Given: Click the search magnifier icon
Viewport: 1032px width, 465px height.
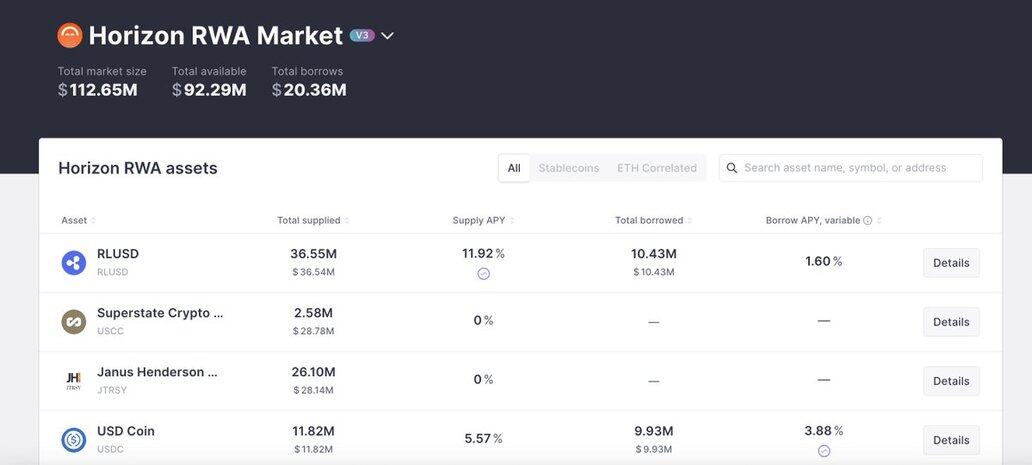Looking at the screenshot, I should (732, 168).
